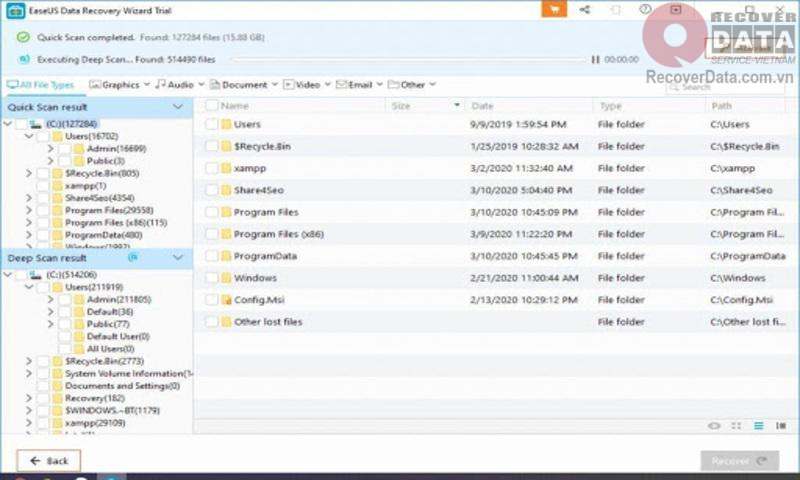Select Default User(0) tree item

click(118, 336)
